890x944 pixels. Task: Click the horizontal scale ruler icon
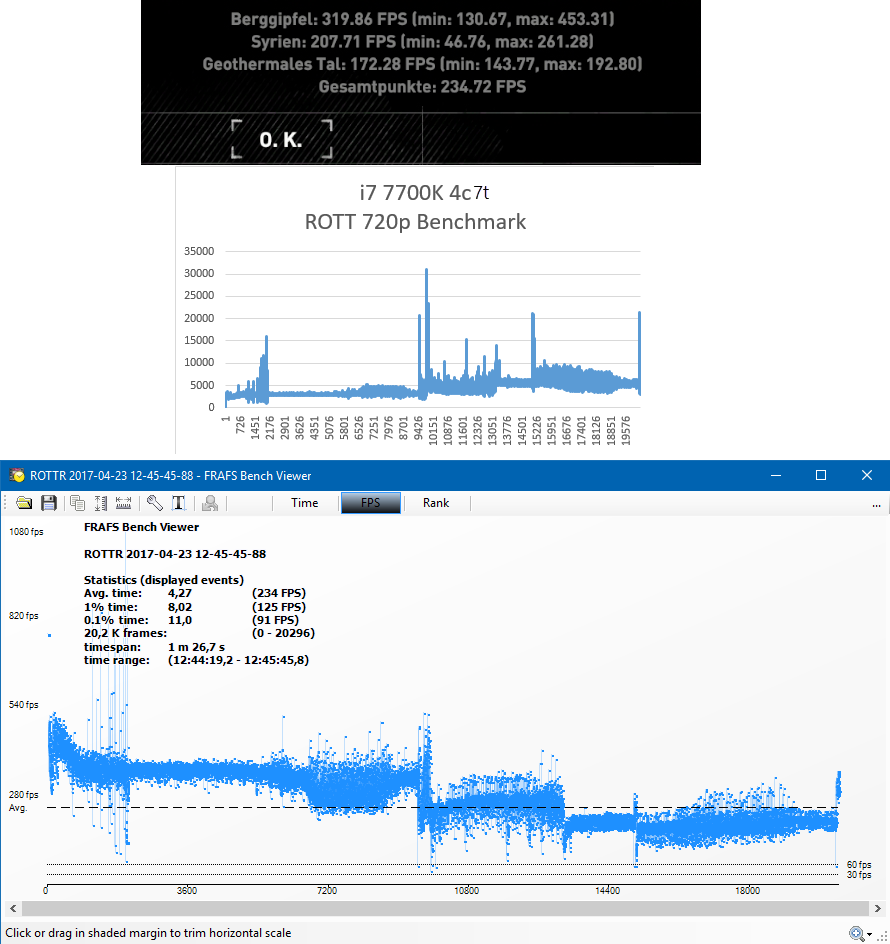(123, 503)
